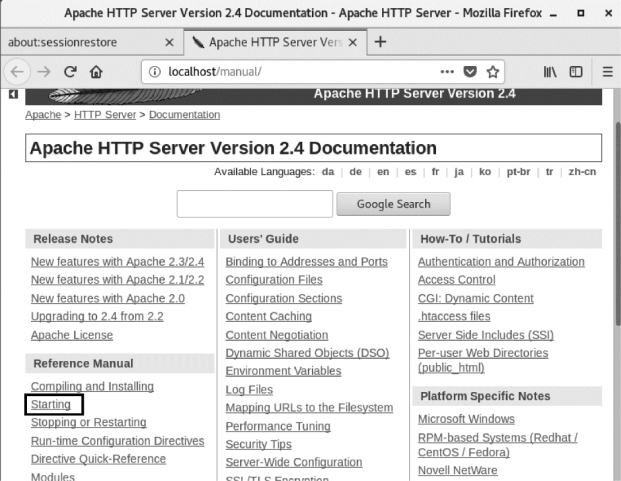Image resolution: width=621 pixels, height=481 pixels.
Task: Open New features with Apache 2.3/2.4
Action: [x=118, y=262]
